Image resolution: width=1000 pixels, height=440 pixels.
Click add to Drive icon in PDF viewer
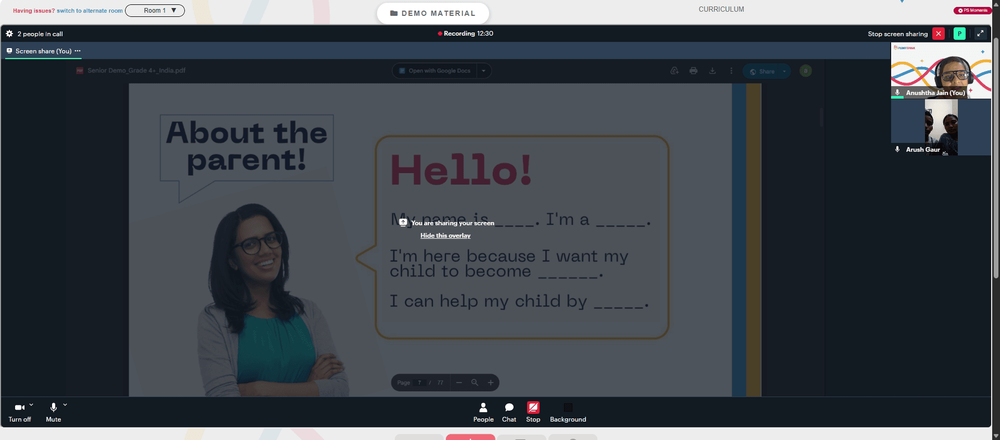(674, 71)
